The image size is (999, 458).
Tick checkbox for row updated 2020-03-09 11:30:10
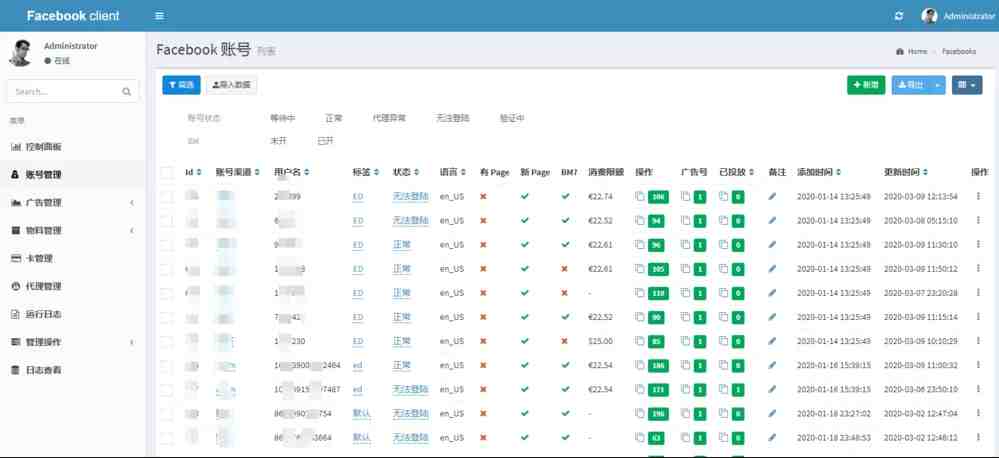click(x=166, y=245)
